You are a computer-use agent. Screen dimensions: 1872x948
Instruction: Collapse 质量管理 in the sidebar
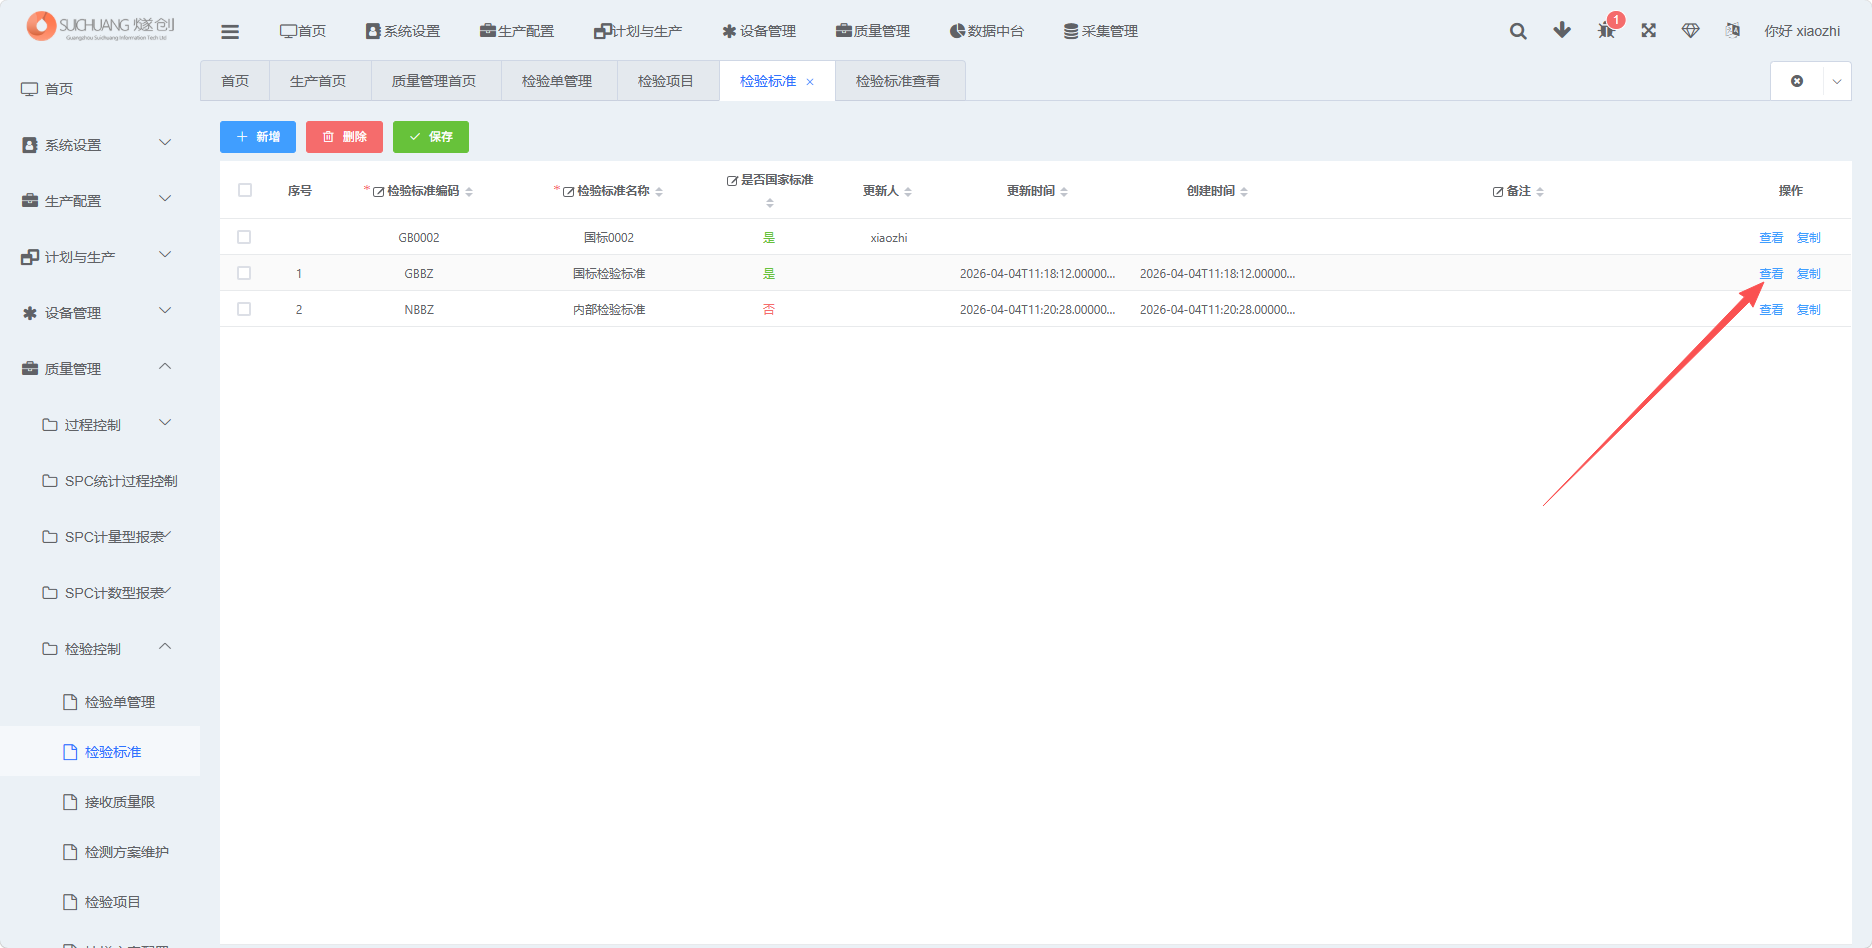100,369
